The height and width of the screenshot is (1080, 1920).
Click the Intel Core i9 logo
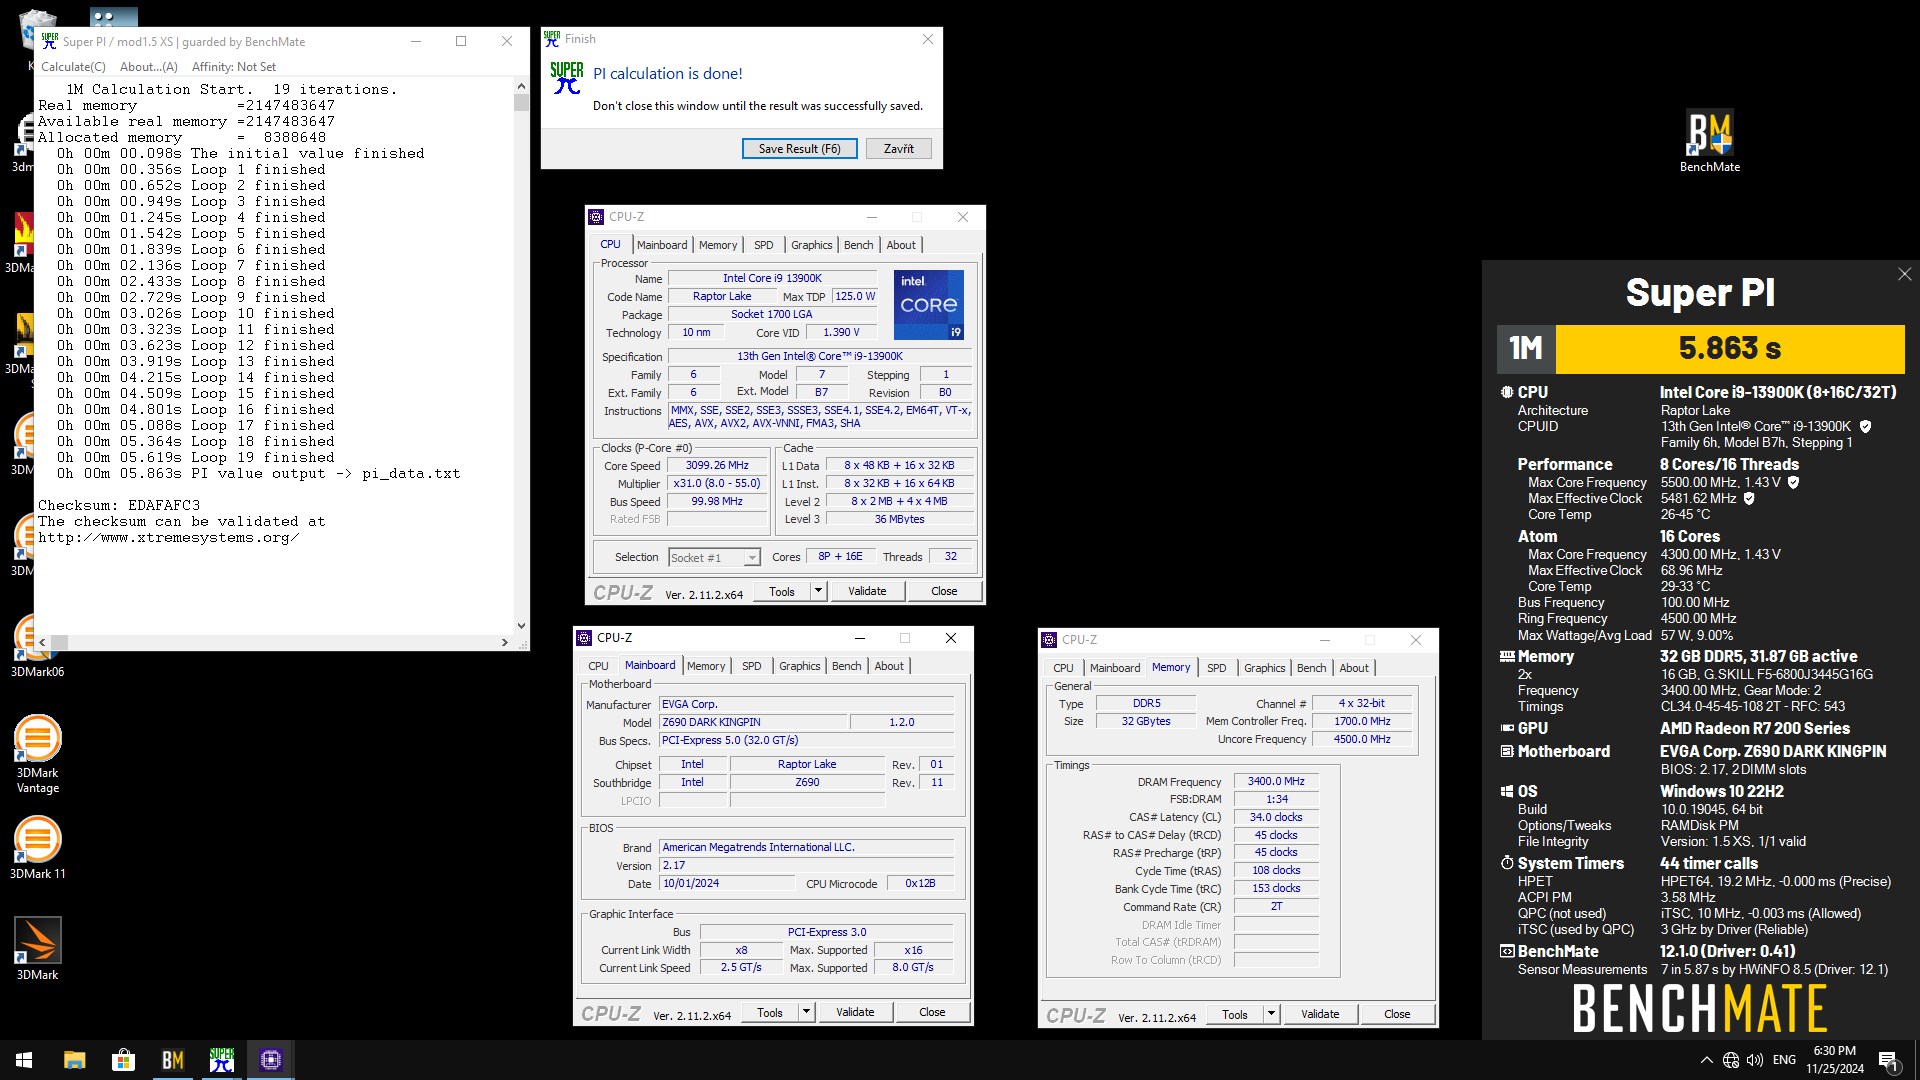[x=929, y=304]
